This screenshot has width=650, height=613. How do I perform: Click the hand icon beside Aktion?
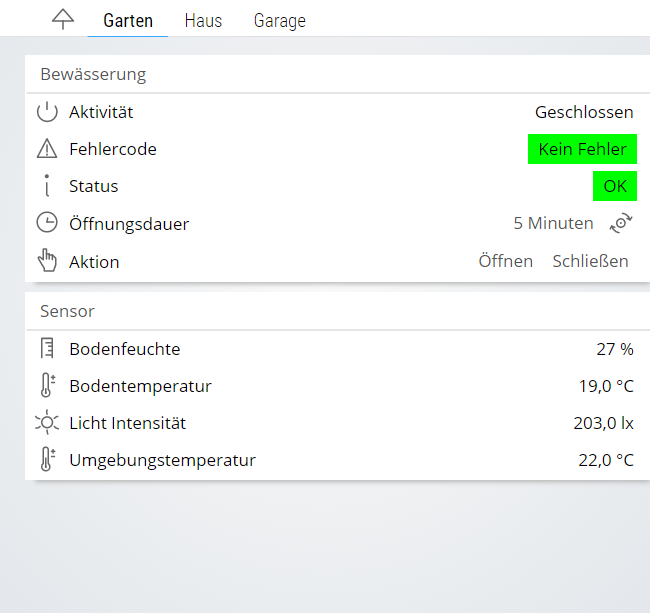[47, 261]
